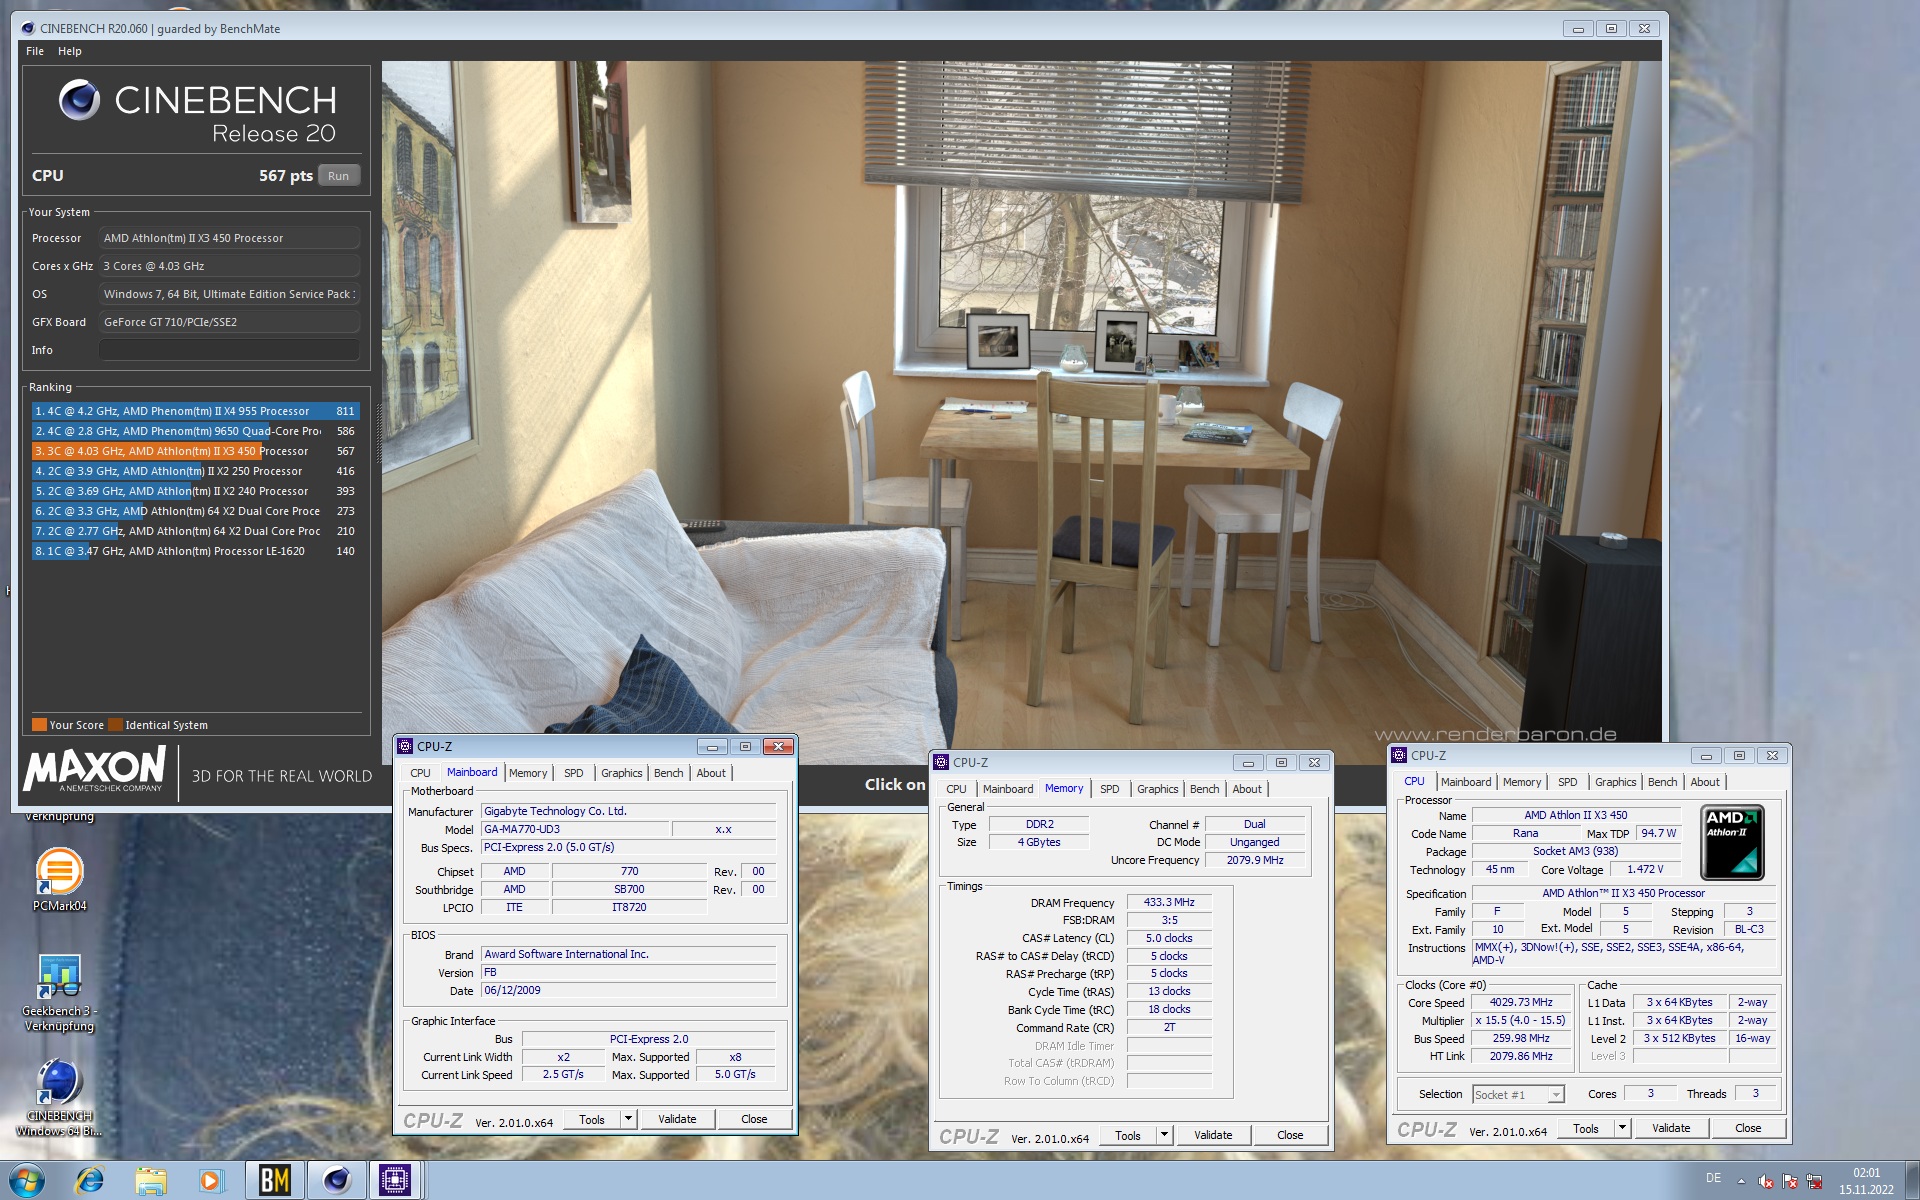Switch to Memory tab in Mainboard CPU-Z window
Screen dimensions: 1920x1200
click(x=527, y=773)
